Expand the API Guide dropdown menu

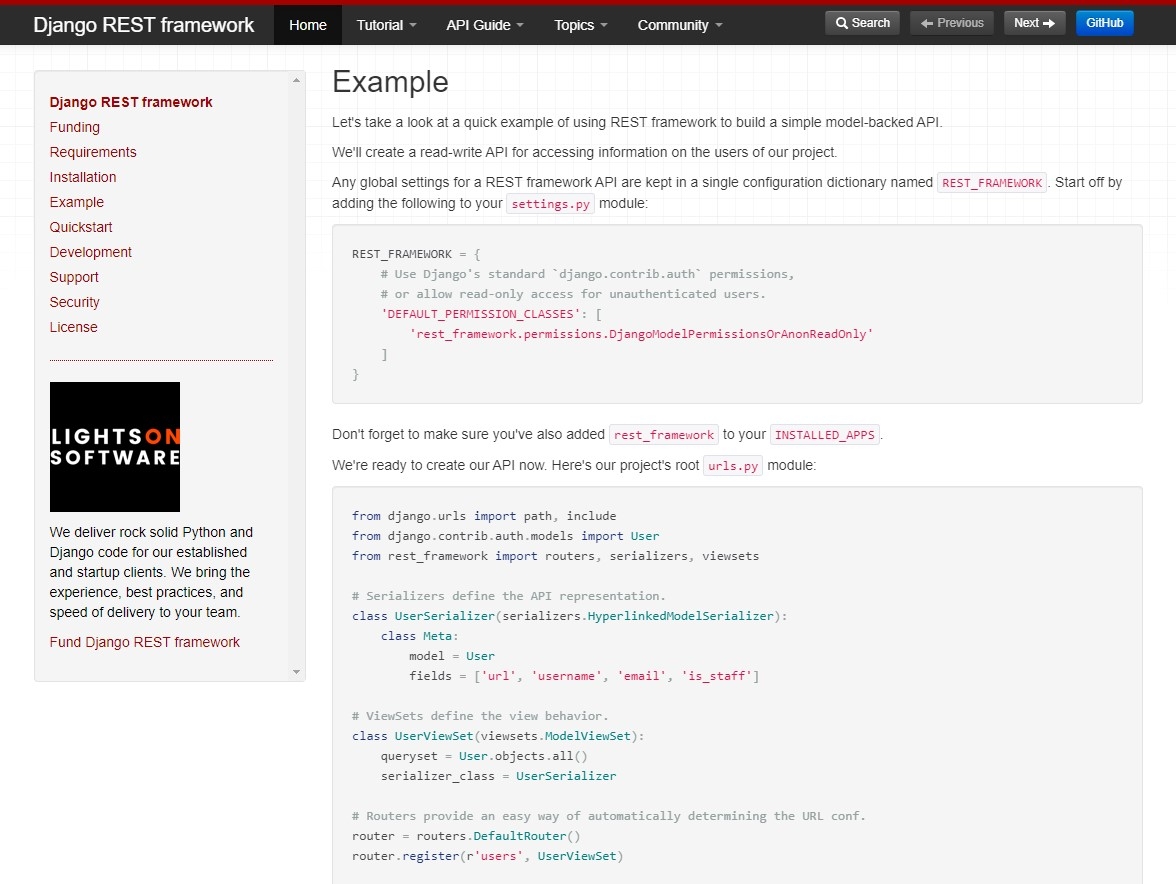(484, 25)
